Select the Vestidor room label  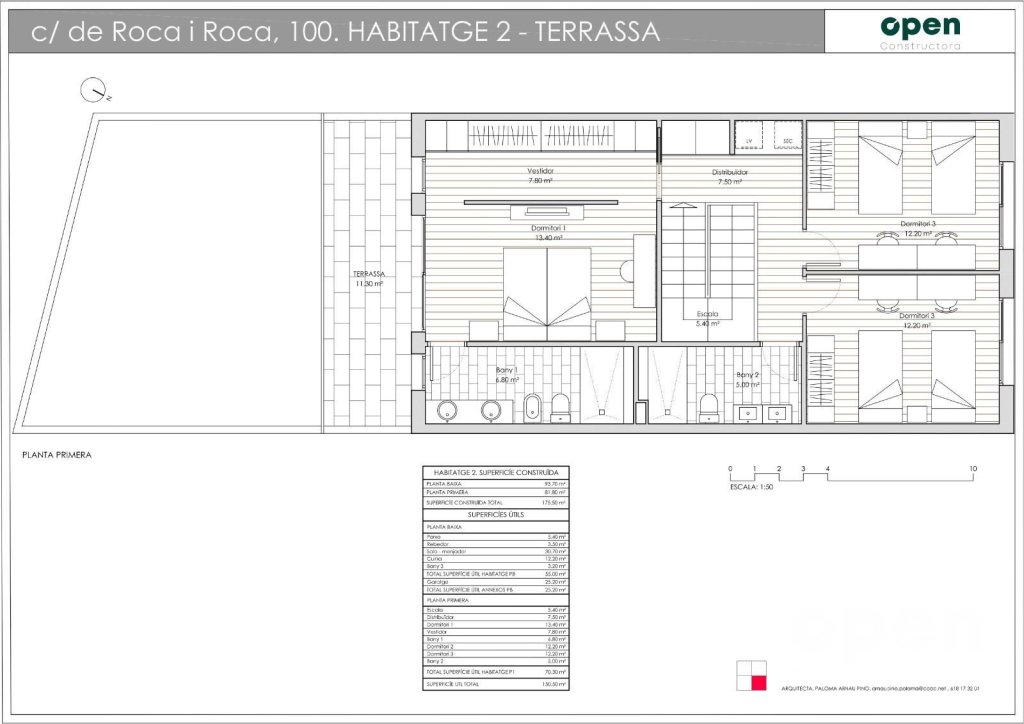click(x=541, y=171)
